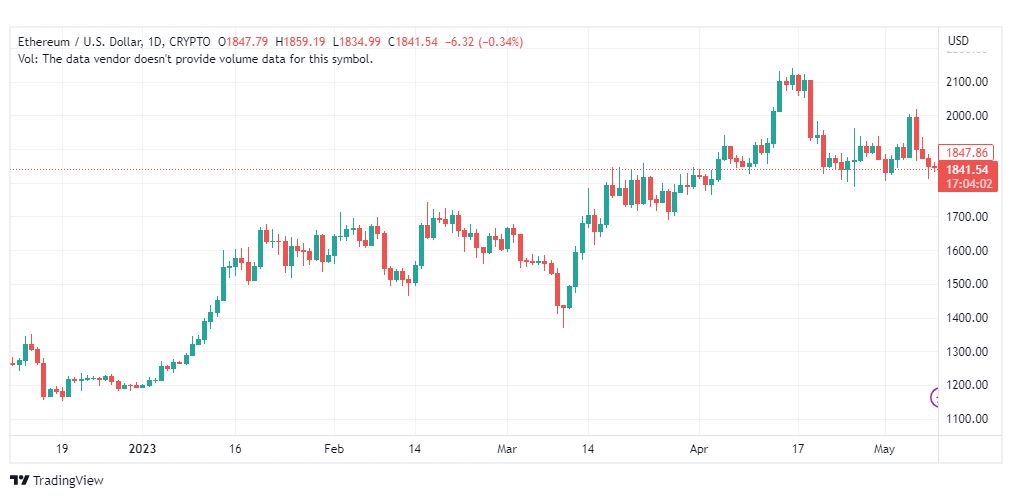Click the 17:04:02 bar countdown timer
This screenshot has height=498, width=1012.
click(966, 184)
